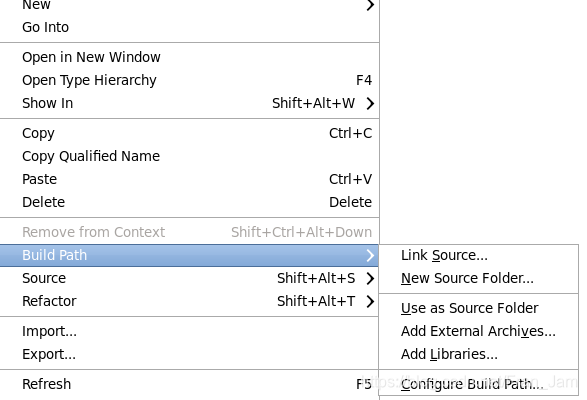This screenshot has height=400, width=587.
Task: Click the Build Path submenu chevron
Action: coord(370,255)
